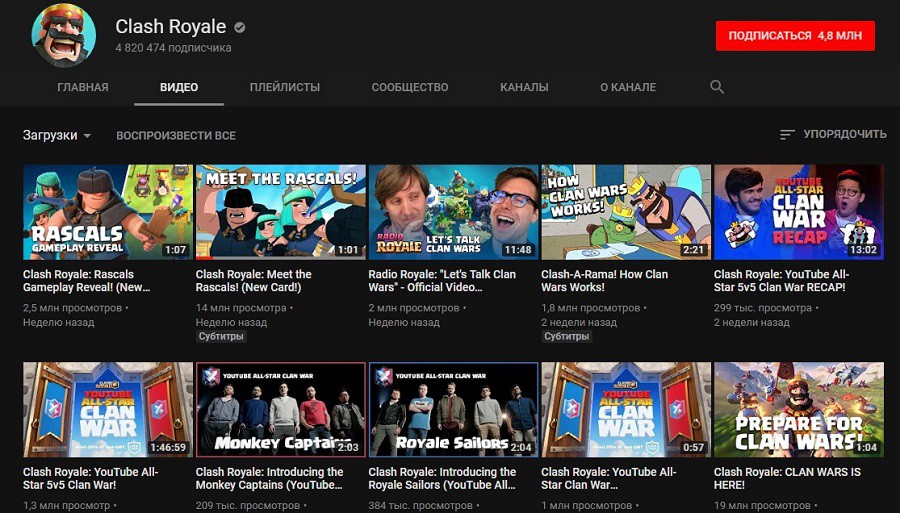Click the verified checkmark badge beside Clash Royale
This screenshot has width=900, height=513.
239,27
